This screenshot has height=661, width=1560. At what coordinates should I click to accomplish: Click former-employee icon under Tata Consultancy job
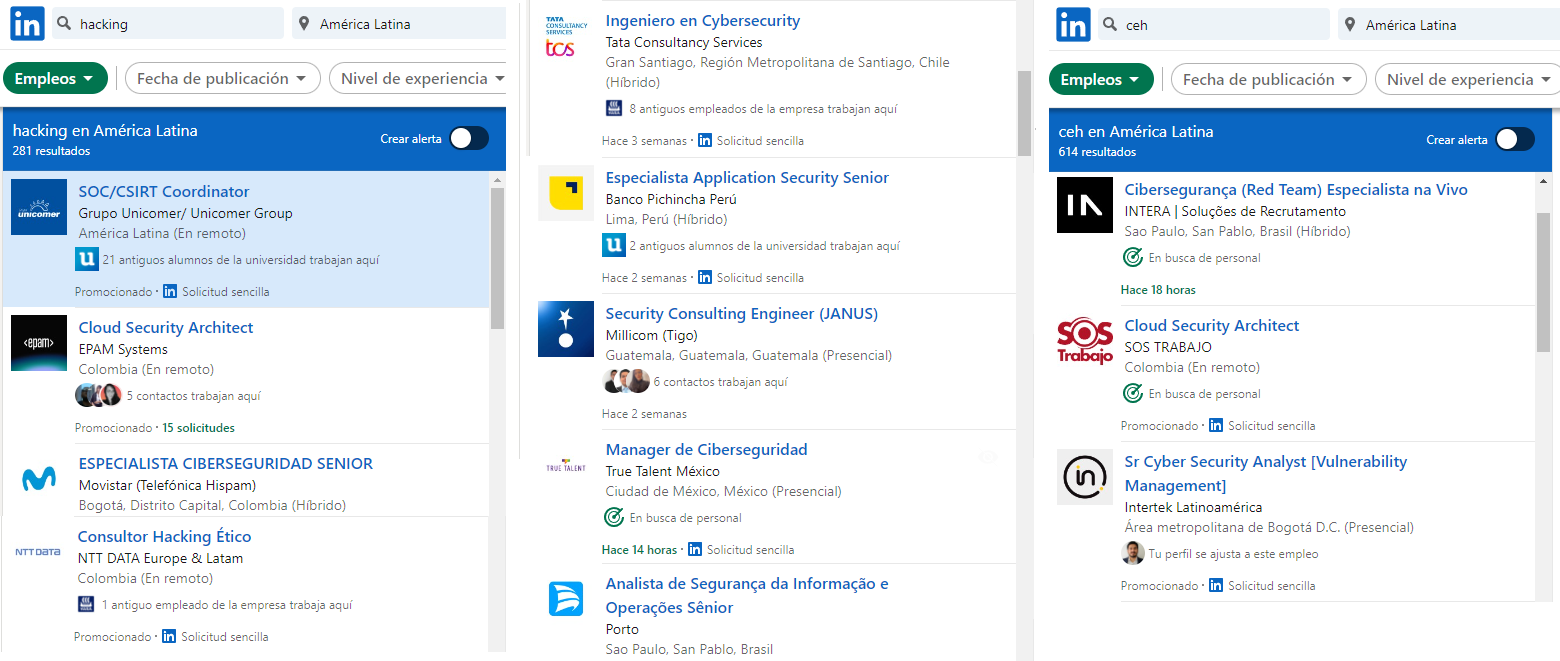coord(613,108)
